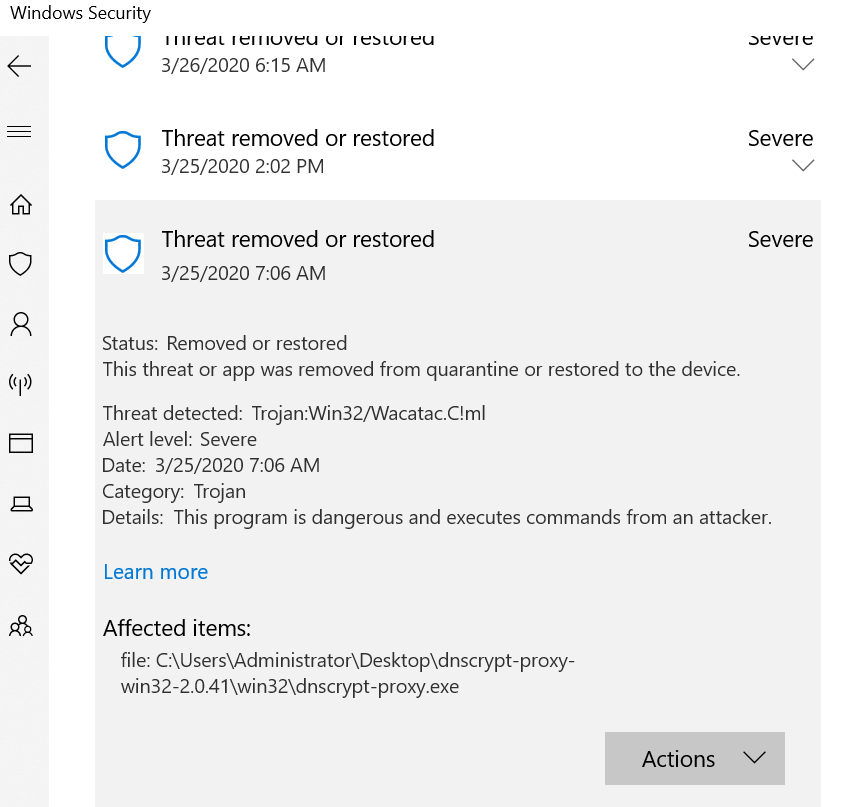Select the Threat removed entry dated 3/25/2020 7:06 AM
The image size is (856, 807).
click(x=297, y=239)
